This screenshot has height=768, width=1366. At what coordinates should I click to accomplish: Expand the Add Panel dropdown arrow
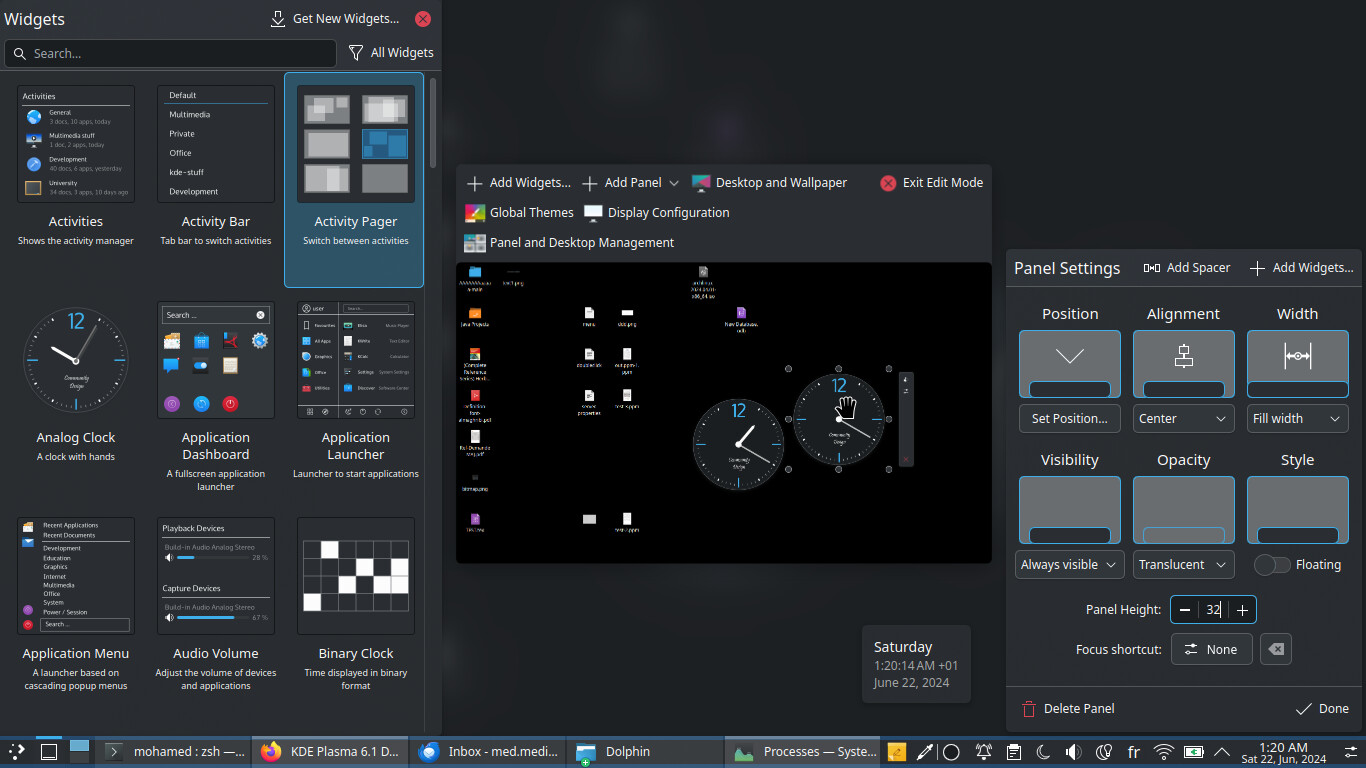point(673,183)
